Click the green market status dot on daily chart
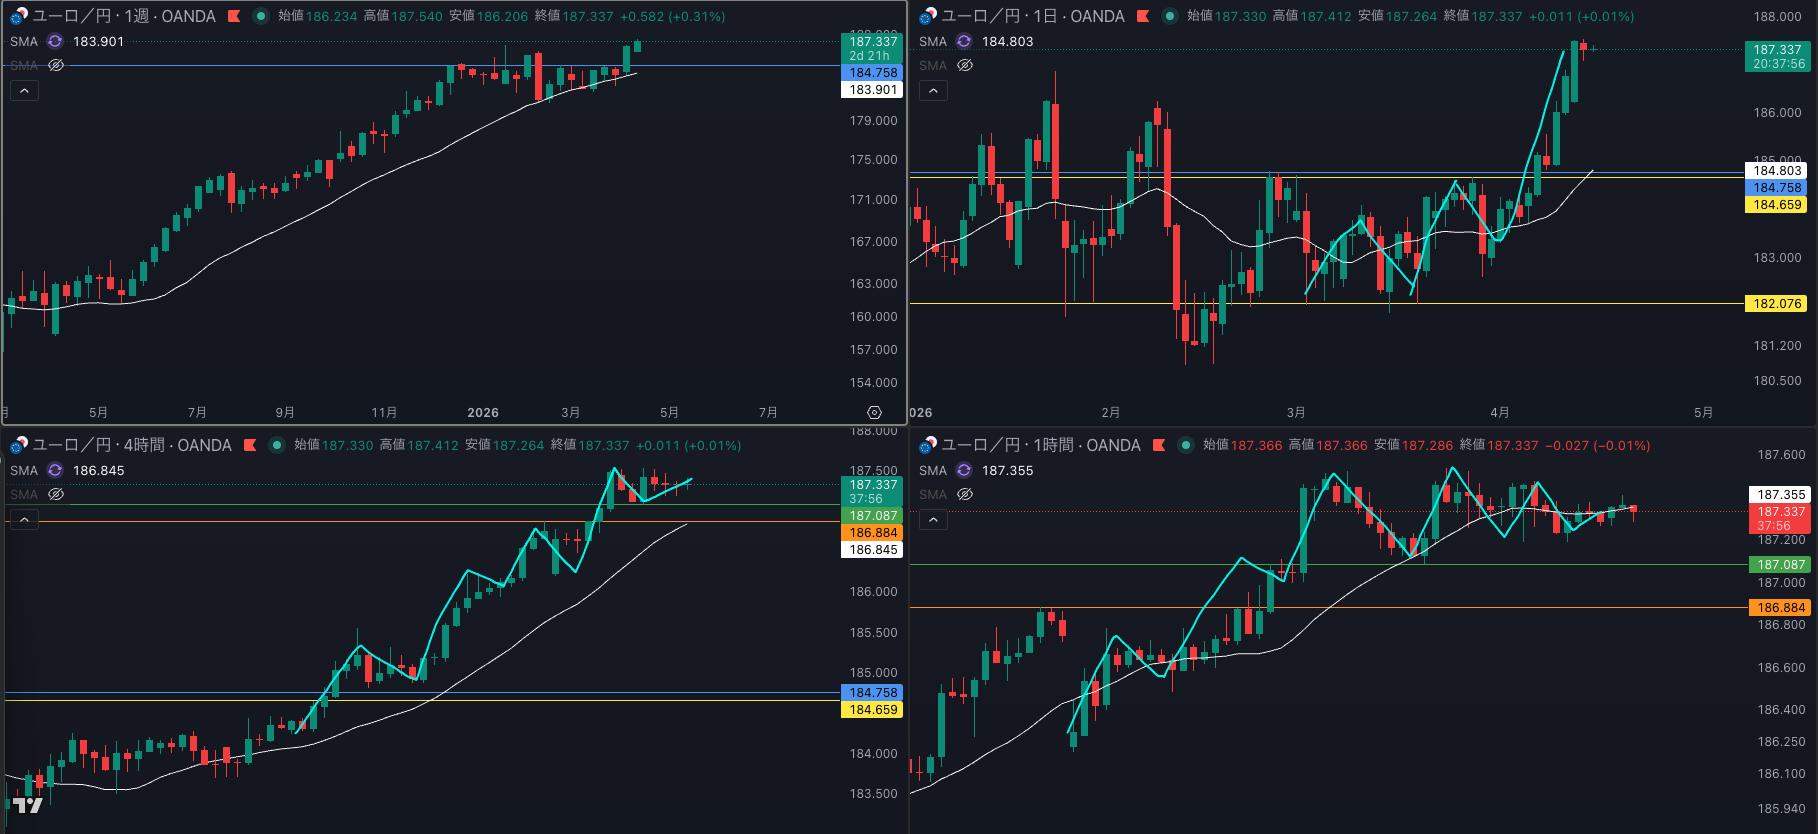The height and width of the screenshot is (834, 1818). 1169,16
